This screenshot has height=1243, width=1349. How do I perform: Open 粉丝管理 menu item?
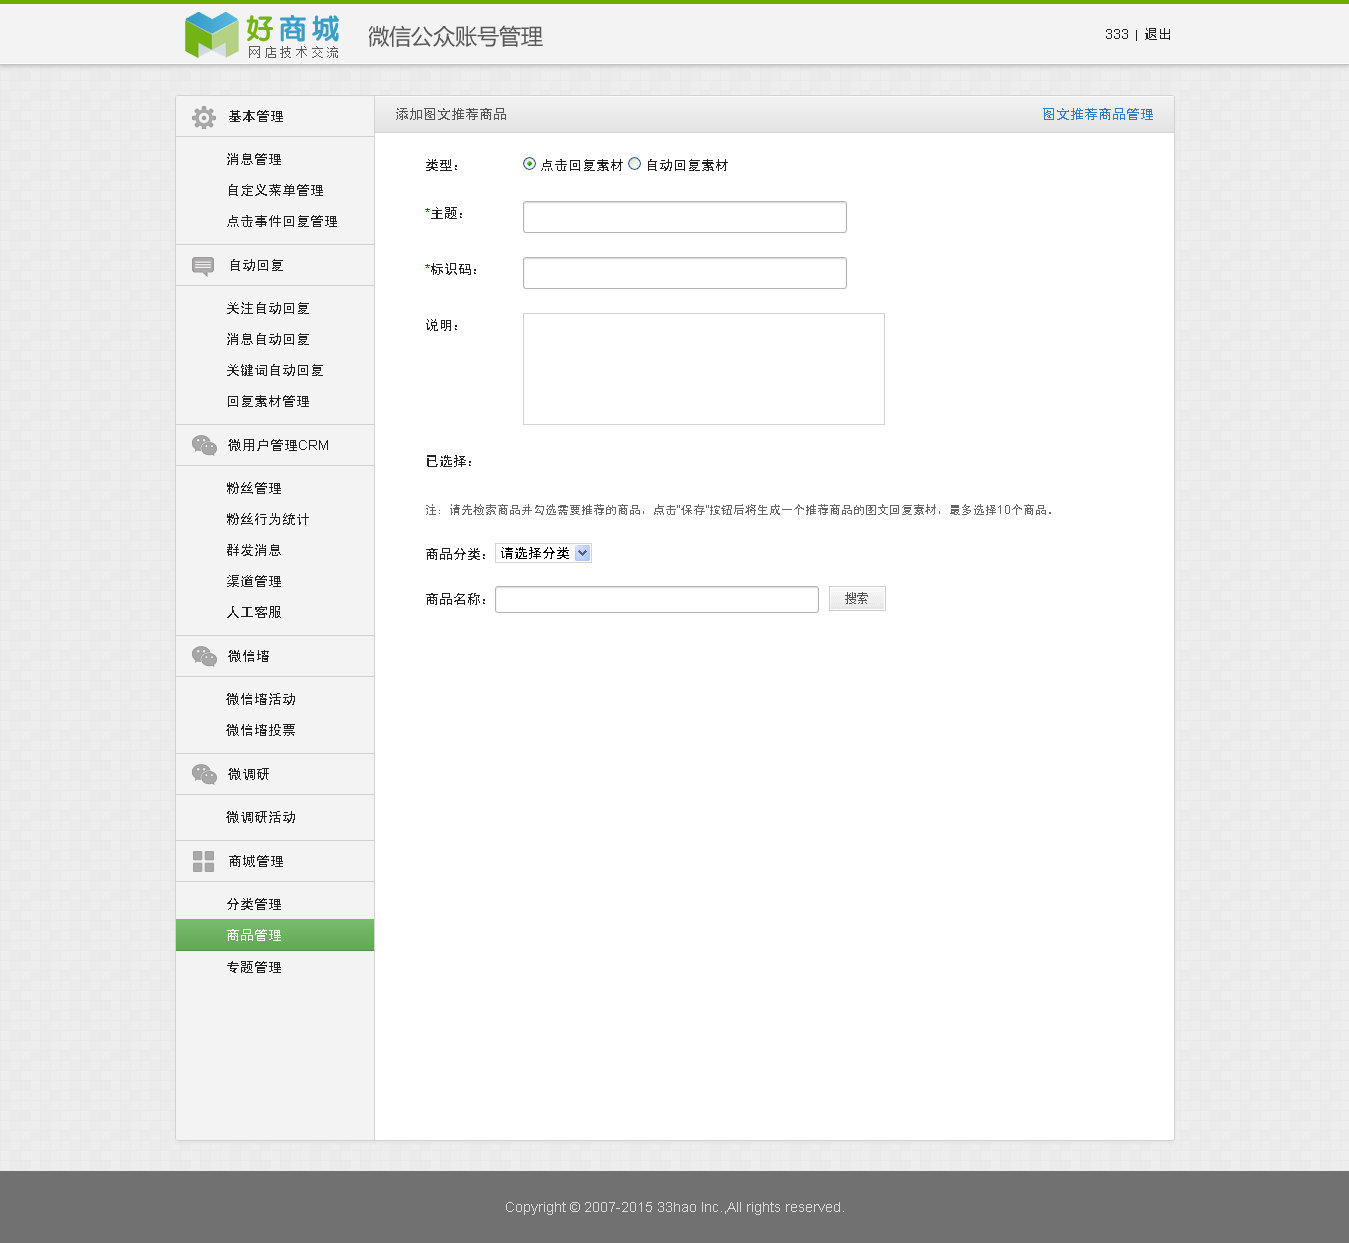pyautogui.click(x=254, y=488)
